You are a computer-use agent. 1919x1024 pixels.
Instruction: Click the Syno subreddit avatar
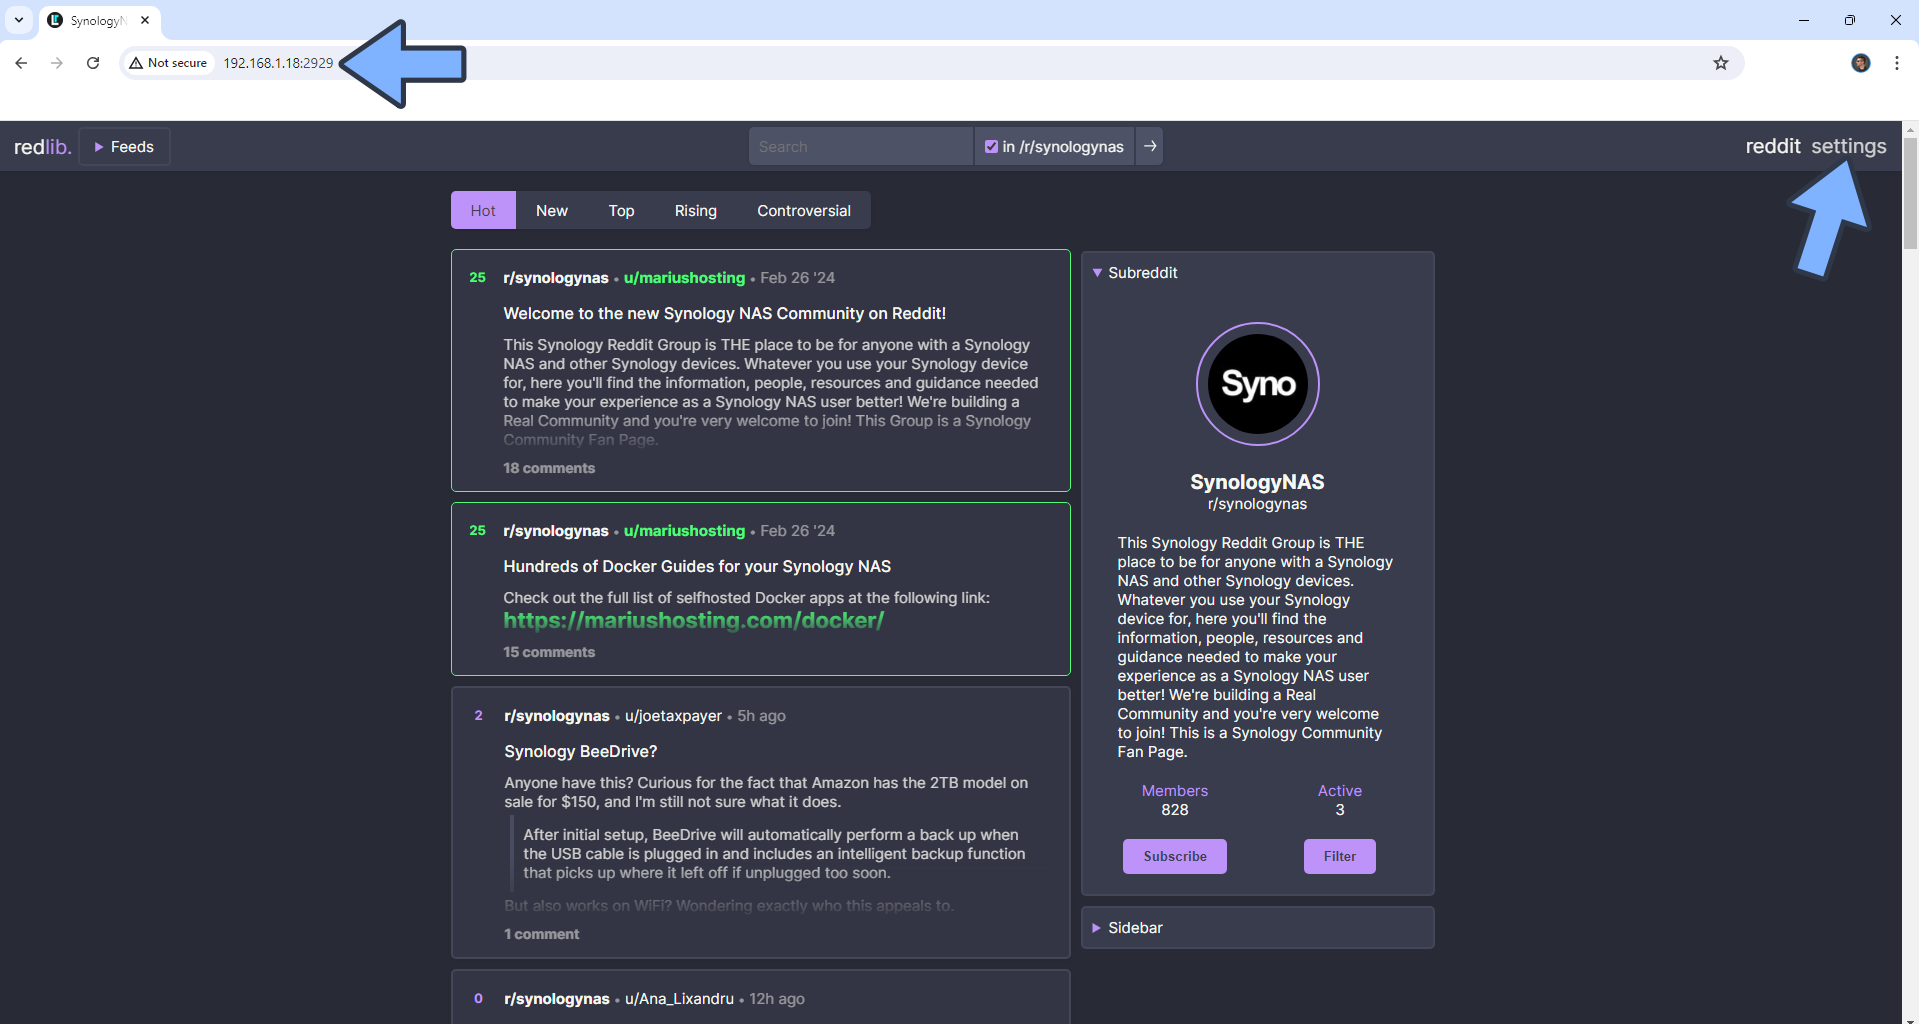[x=1257, y=384]
